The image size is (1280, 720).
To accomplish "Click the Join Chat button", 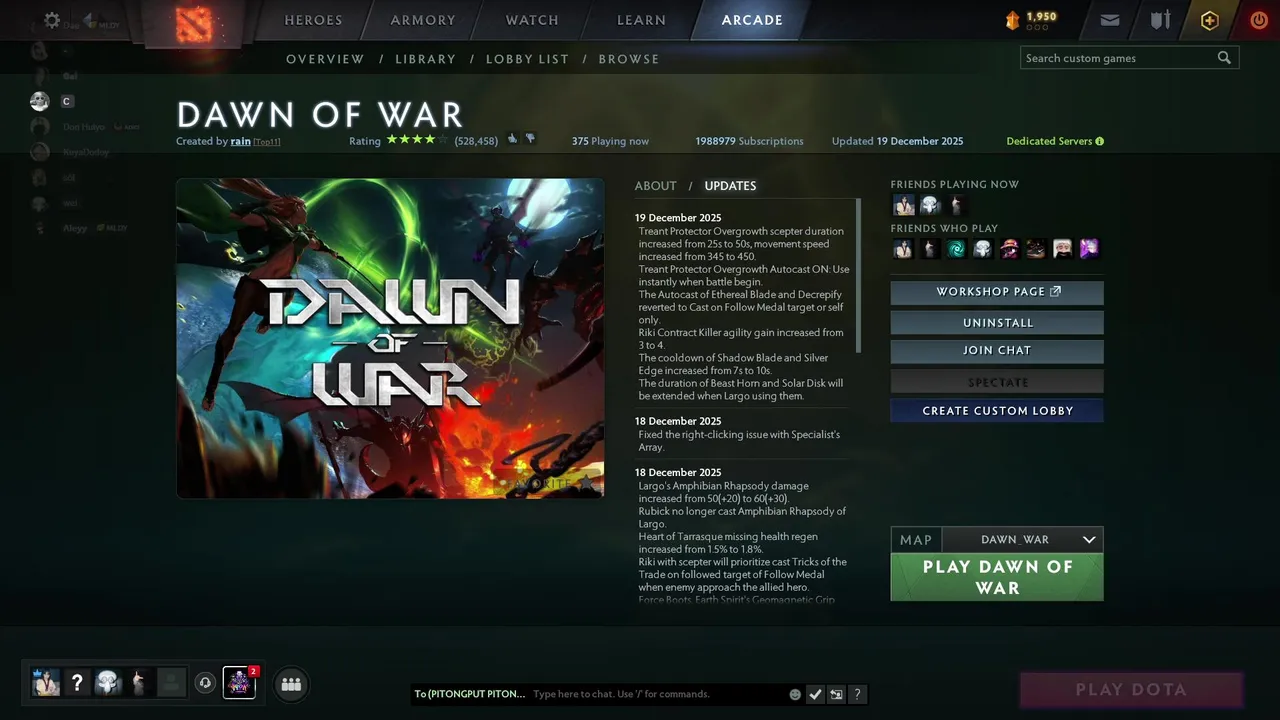I will pyautogui.click(x=997, y=351).
